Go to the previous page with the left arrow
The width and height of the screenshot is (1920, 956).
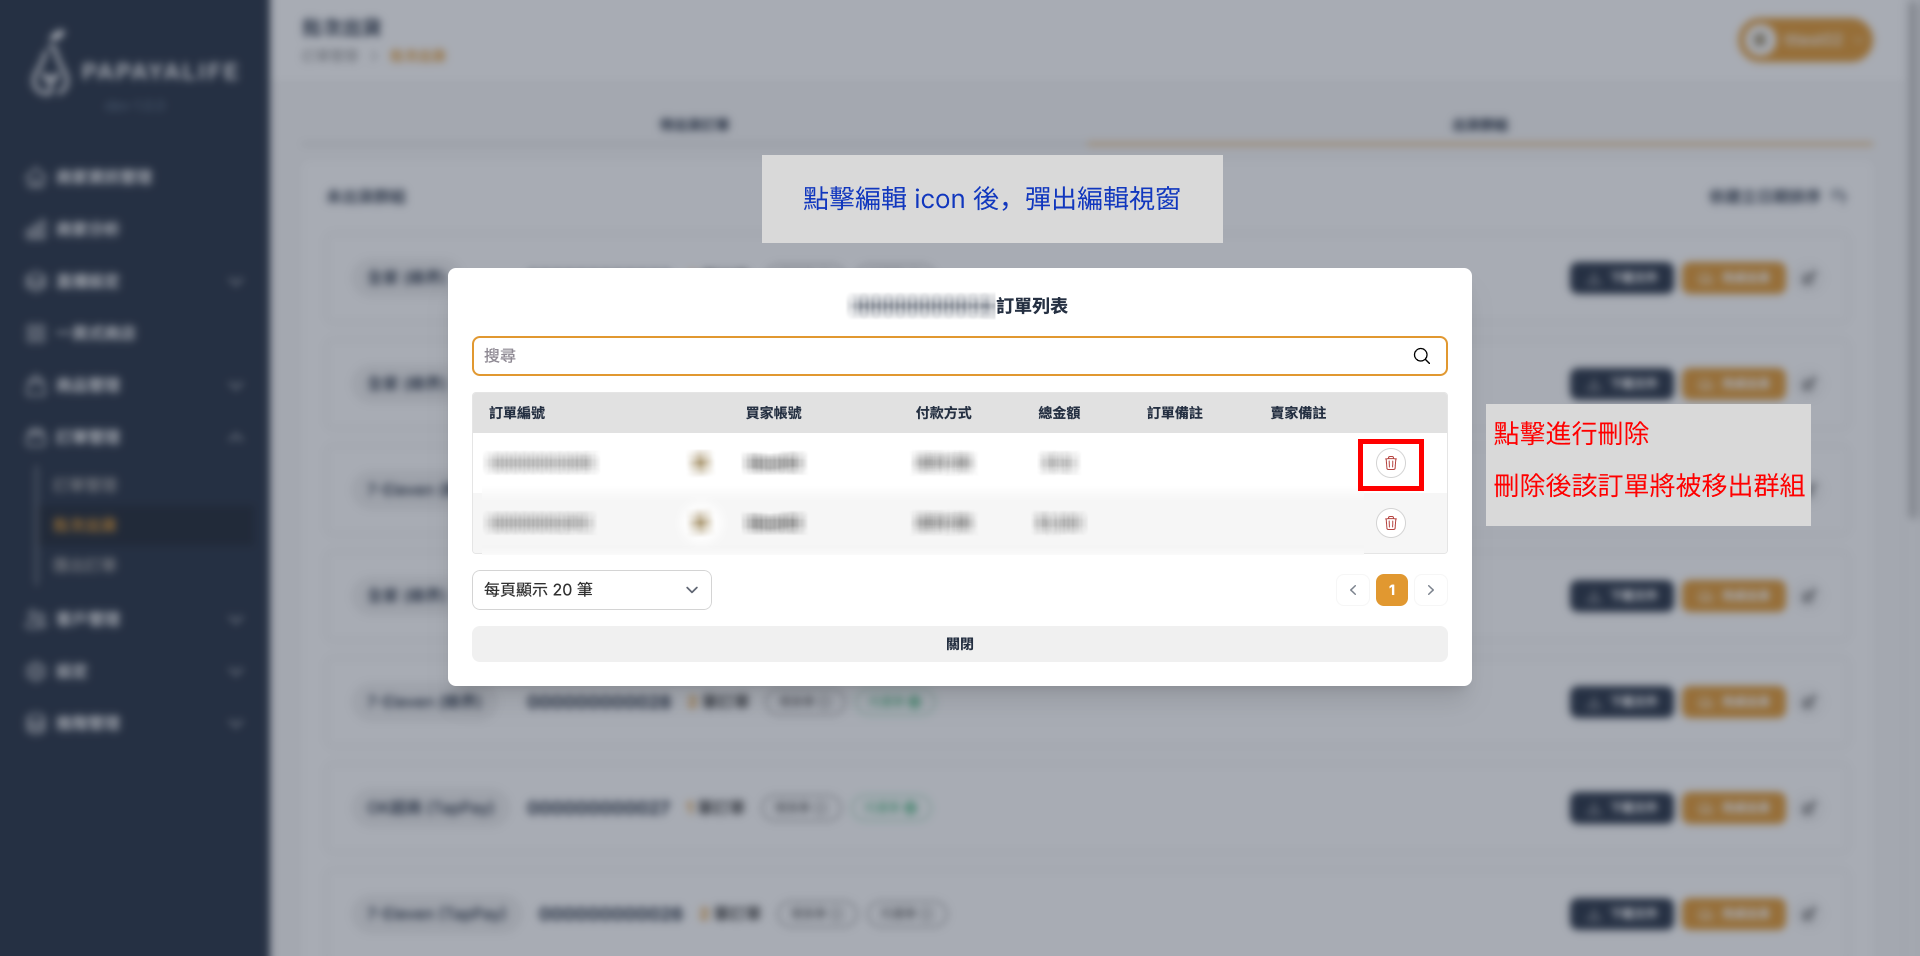1352,590
